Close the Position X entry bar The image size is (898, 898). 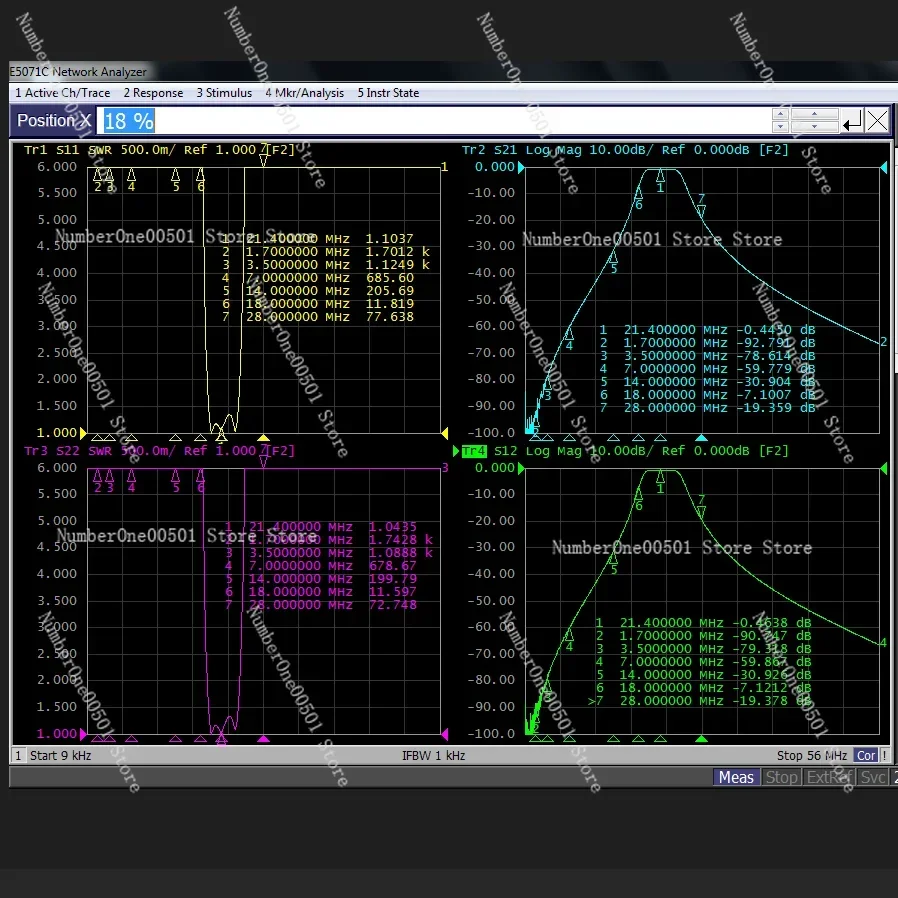coord(877,121)
